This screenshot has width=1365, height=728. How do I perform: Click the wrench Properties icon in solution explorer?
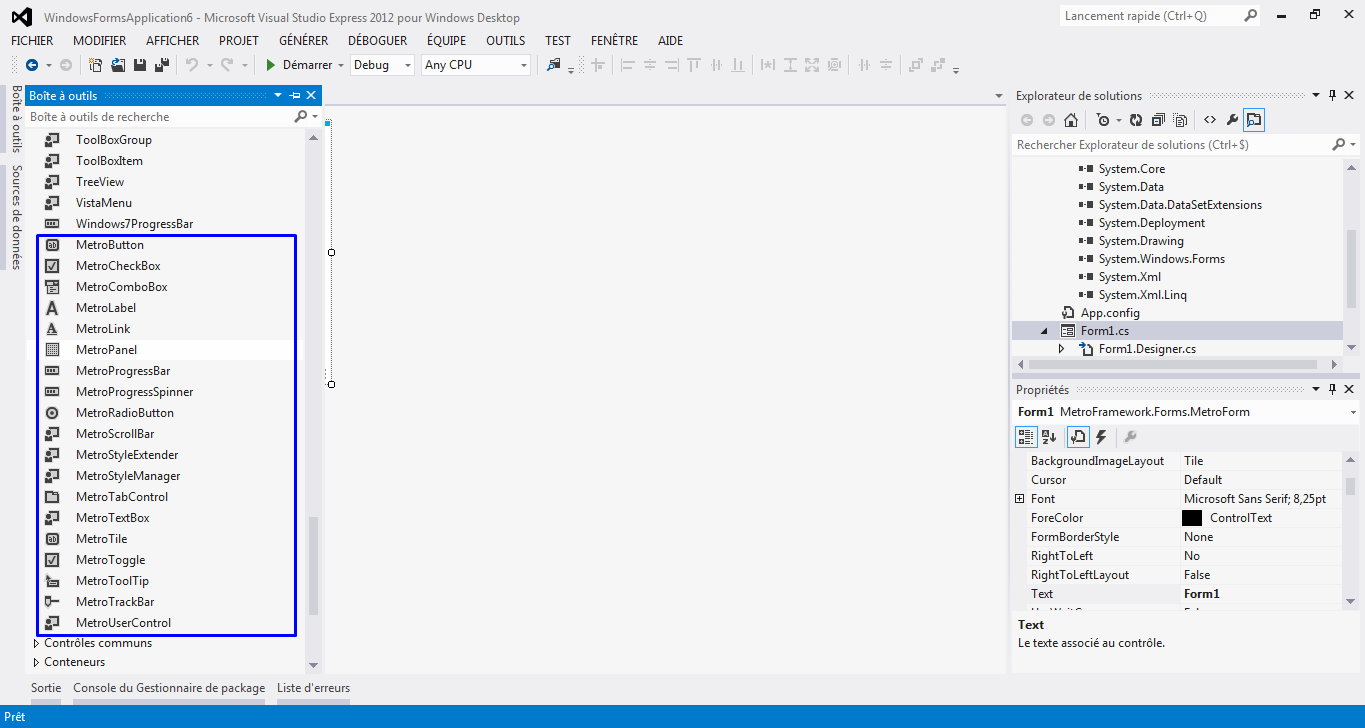1232,120
